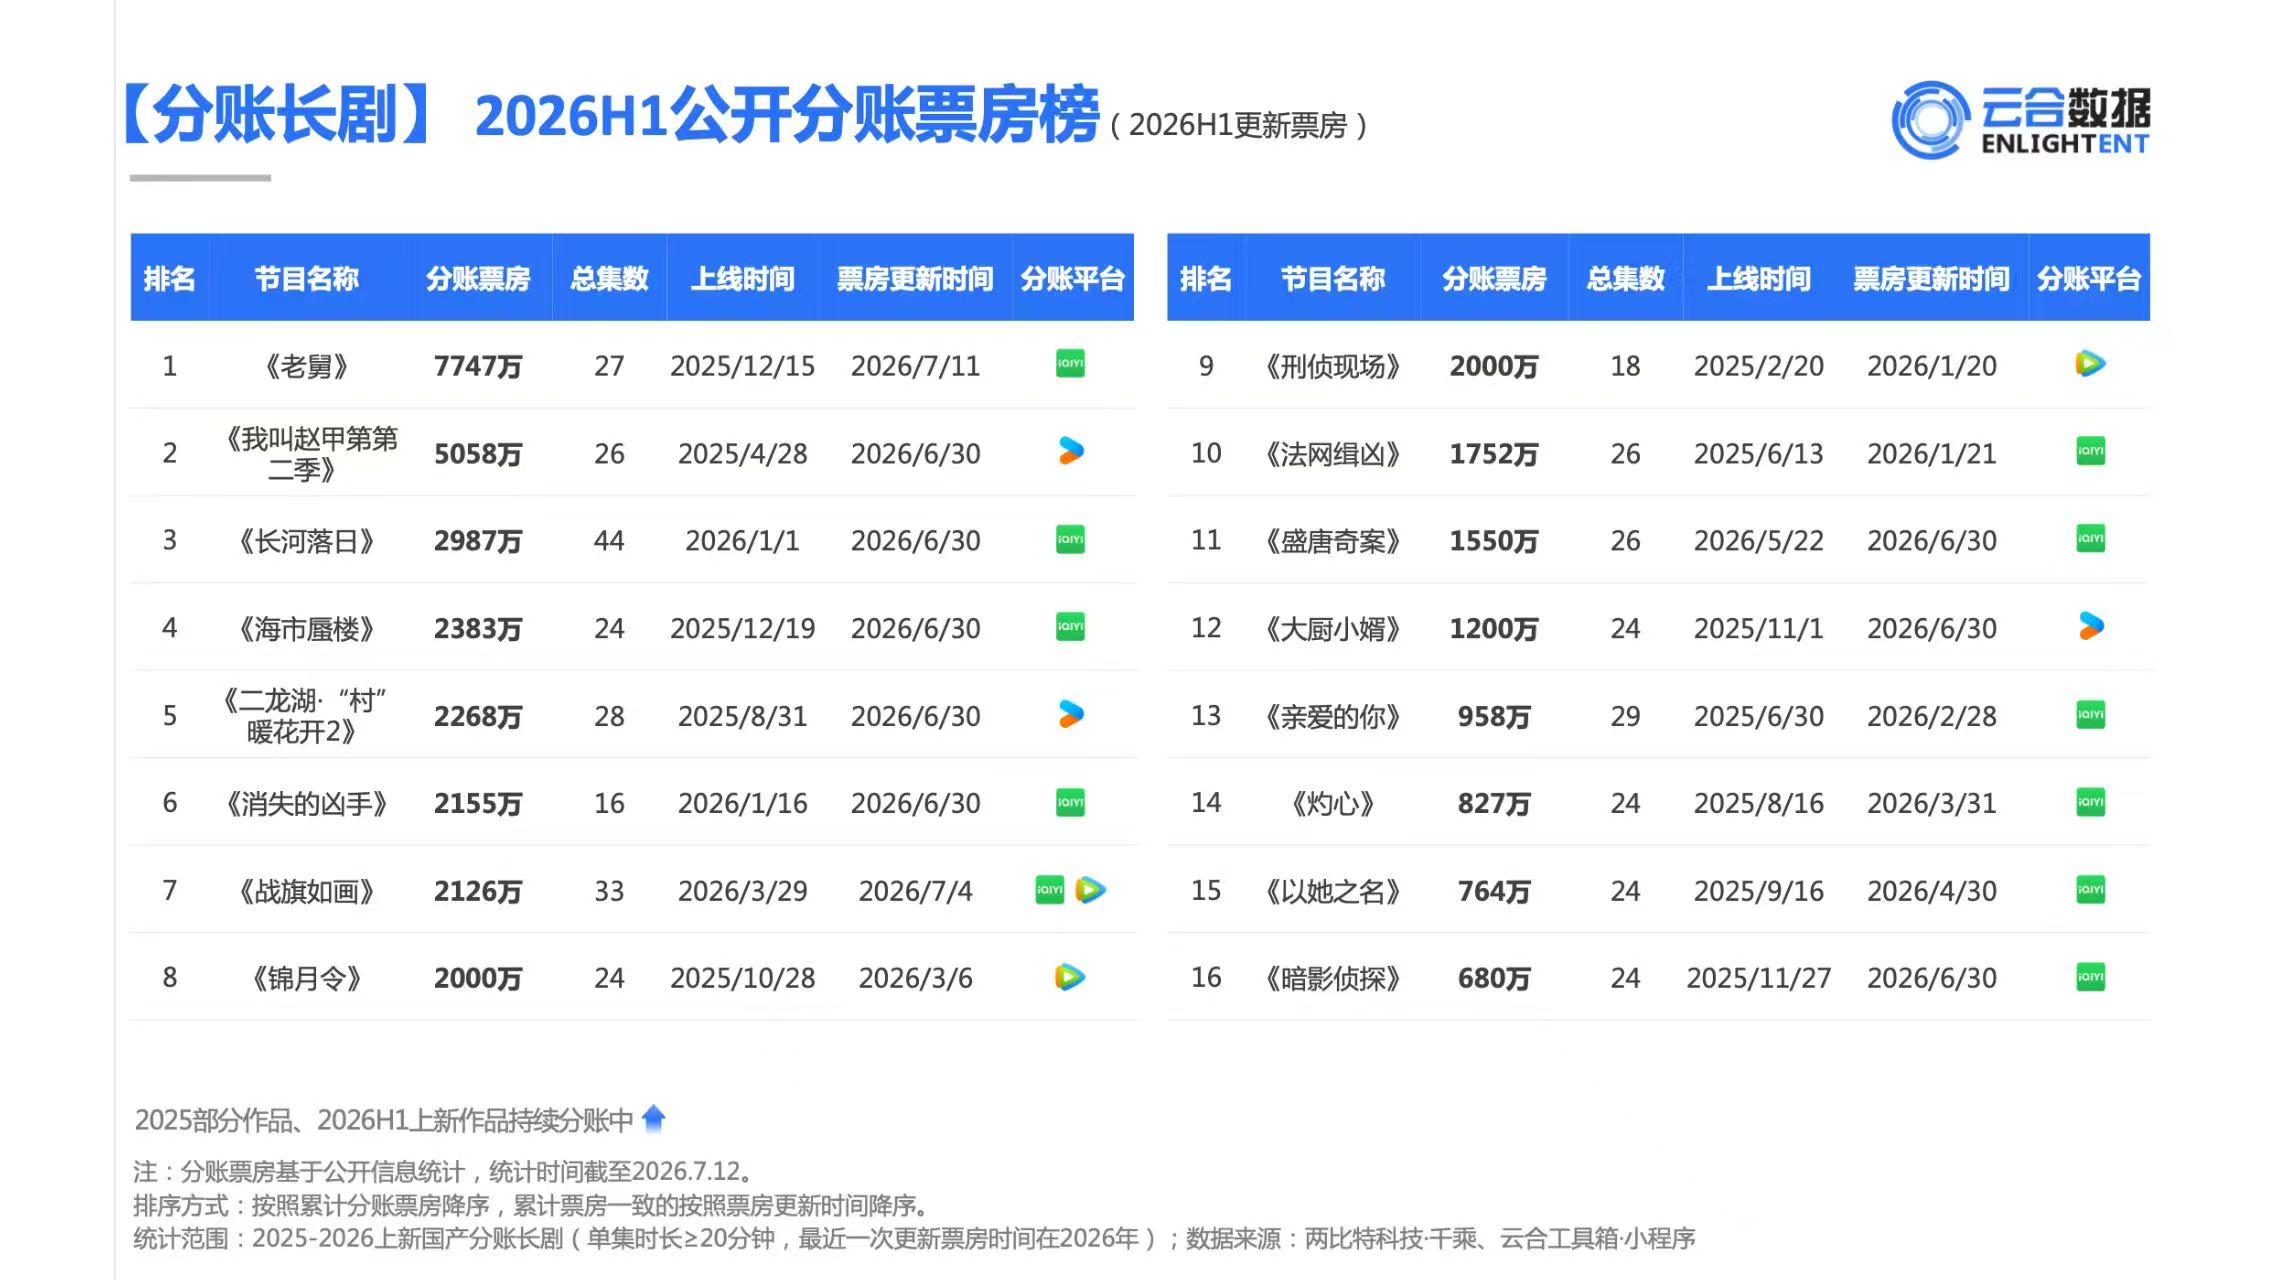Select the title 《法网缉凶》
The width and height of the screenshot is (2276, 1280).
tap(1333, 454)
